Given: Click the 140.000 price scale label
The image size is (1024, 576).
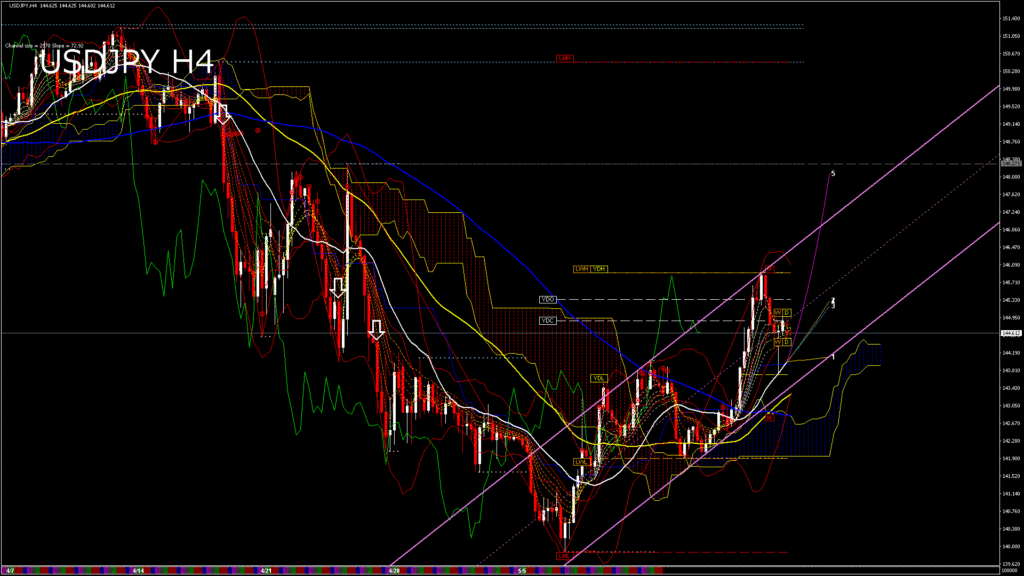Looking at the screenshot, I should (x=1010, y=546).
